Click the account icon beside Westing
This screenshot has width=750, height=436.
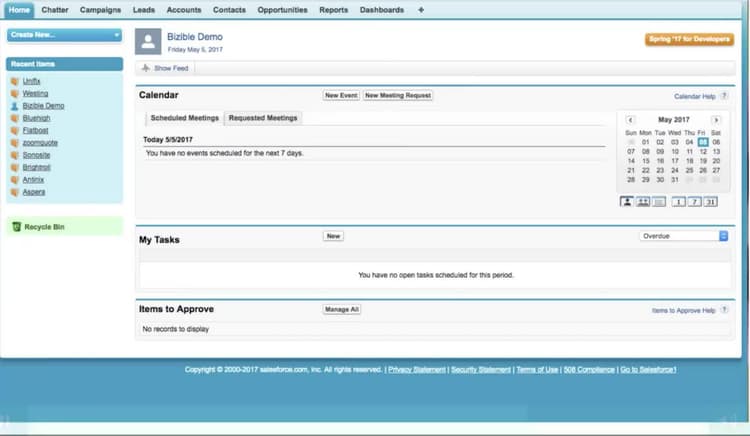(15, 94)
